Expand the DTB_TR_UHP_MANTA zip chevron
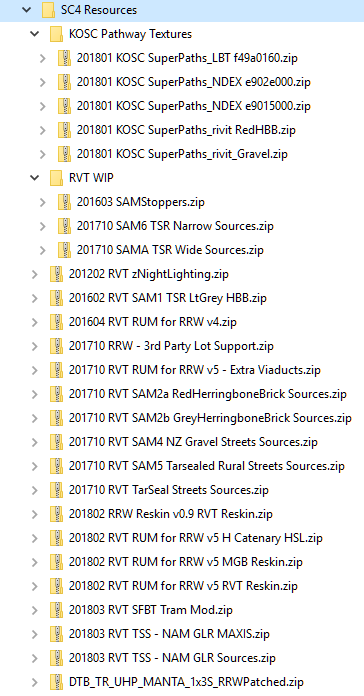This screenshot has width=364, height=696. pyautogui.click(x=35, y=682)
